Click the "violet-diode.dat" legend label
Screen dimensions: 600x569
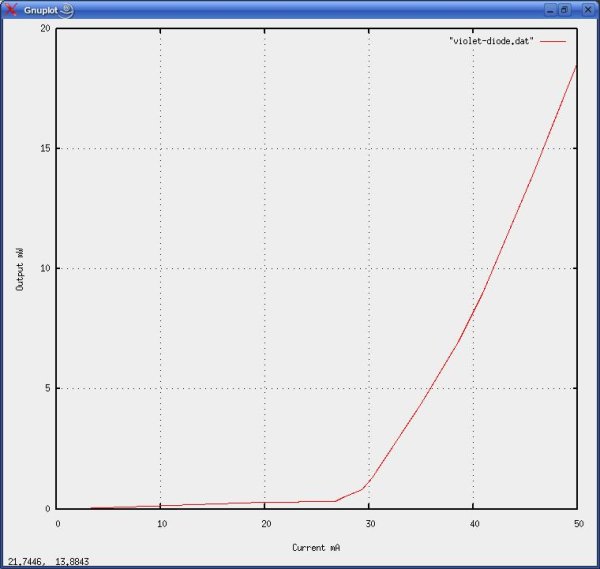[491, 41]
